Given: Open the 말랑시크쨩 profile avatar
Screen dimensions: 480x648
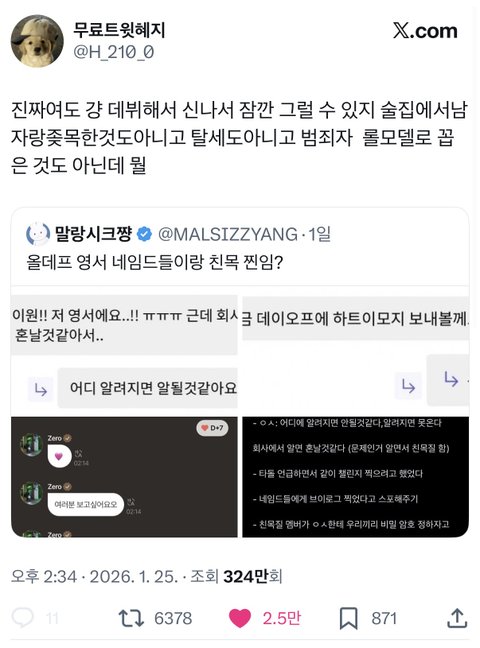Looking at the screenshot, I should pos(38,234).
